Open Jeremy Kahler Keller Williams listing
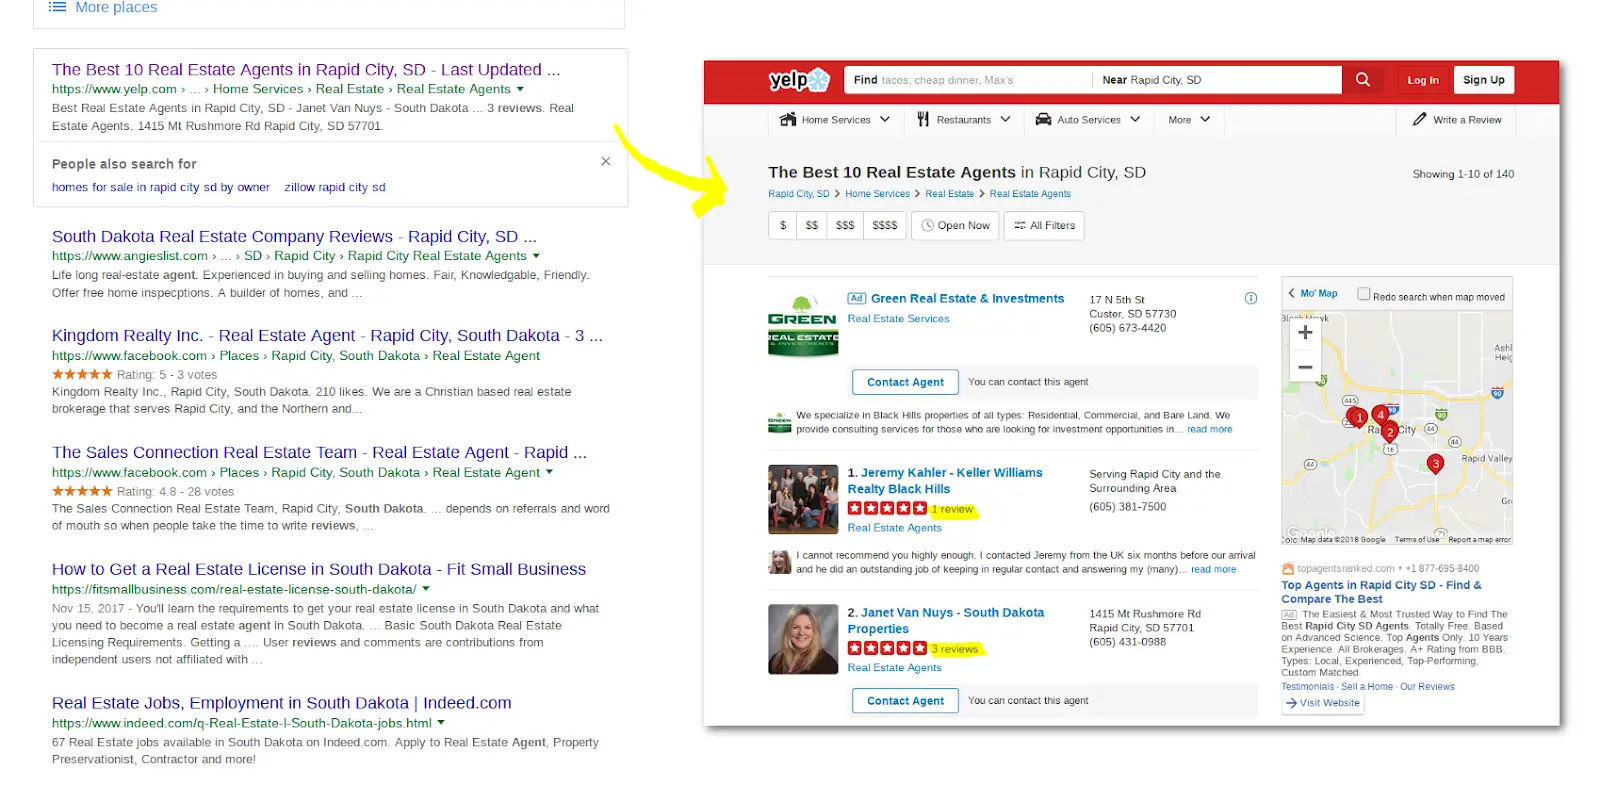 pos(945,480)
